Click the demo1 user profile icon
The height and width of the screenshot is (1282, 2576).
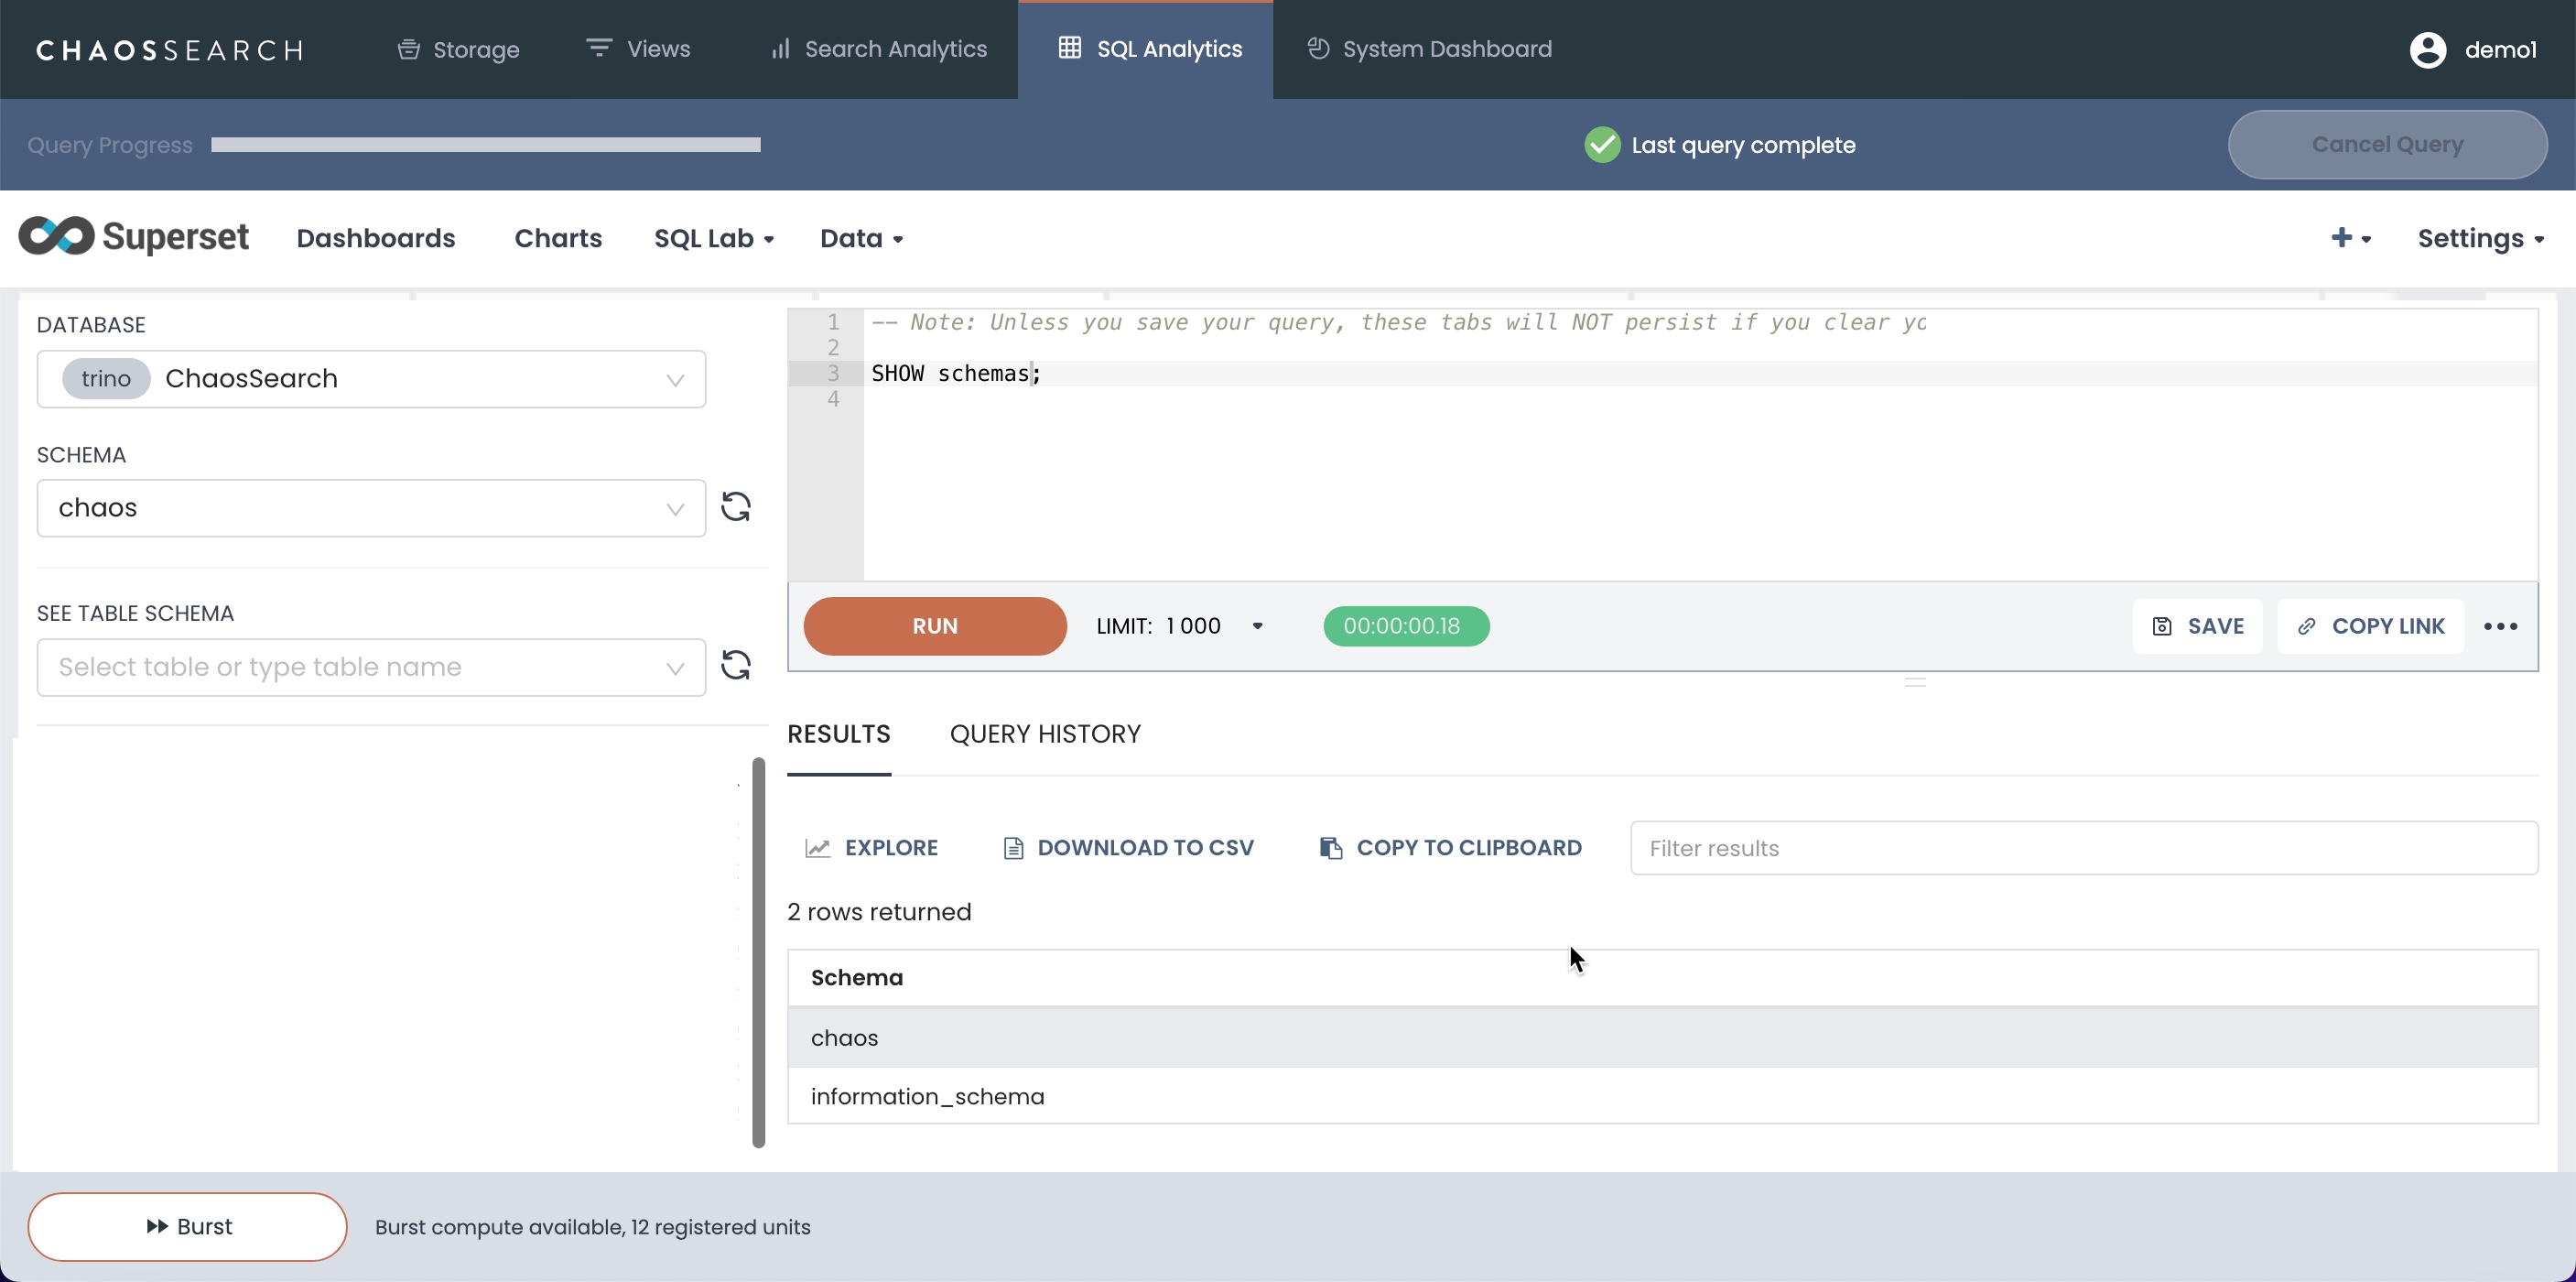(2427, 50)
